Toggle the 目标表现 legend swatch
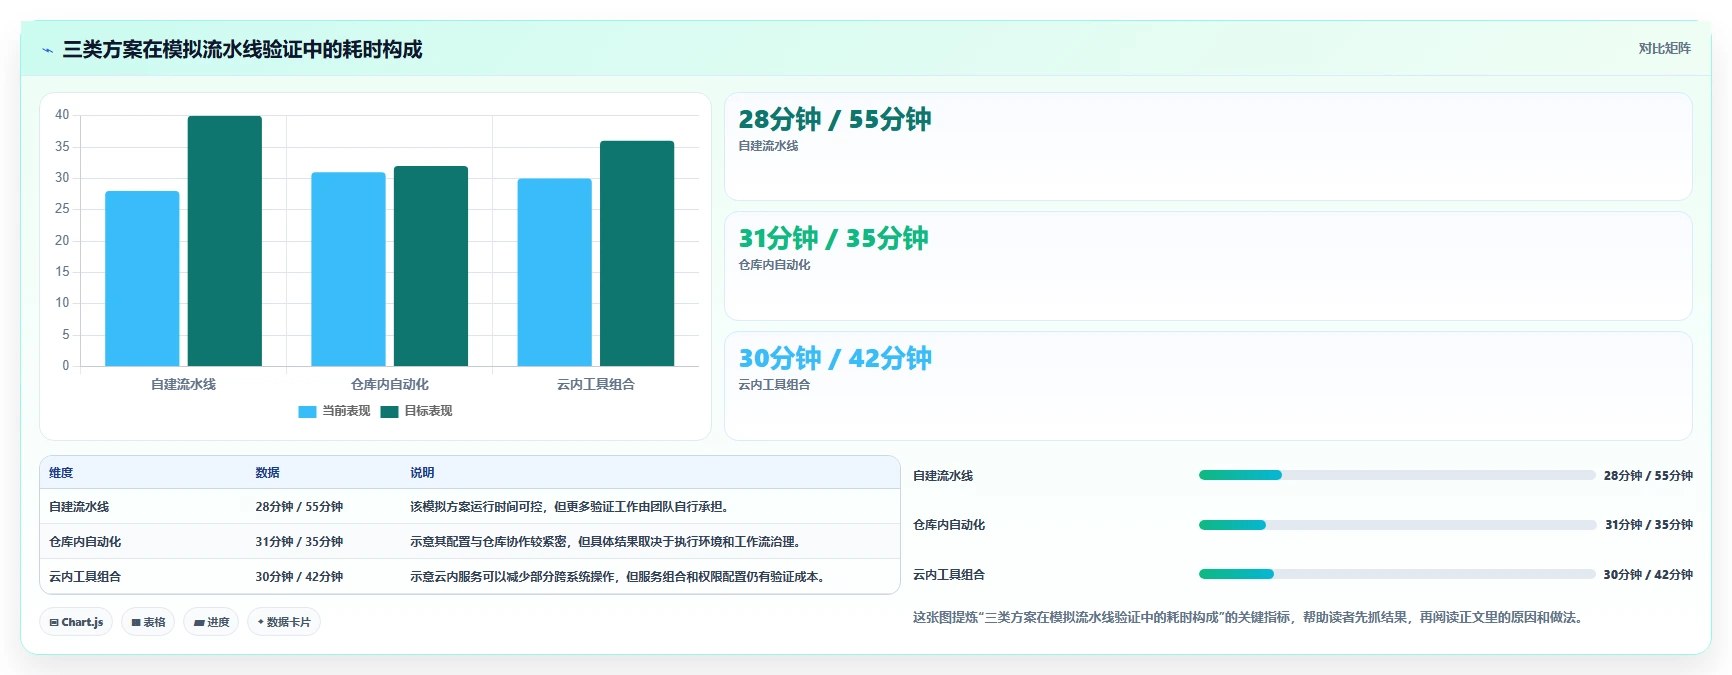1732x675 pixels. [x=389, y=411]
